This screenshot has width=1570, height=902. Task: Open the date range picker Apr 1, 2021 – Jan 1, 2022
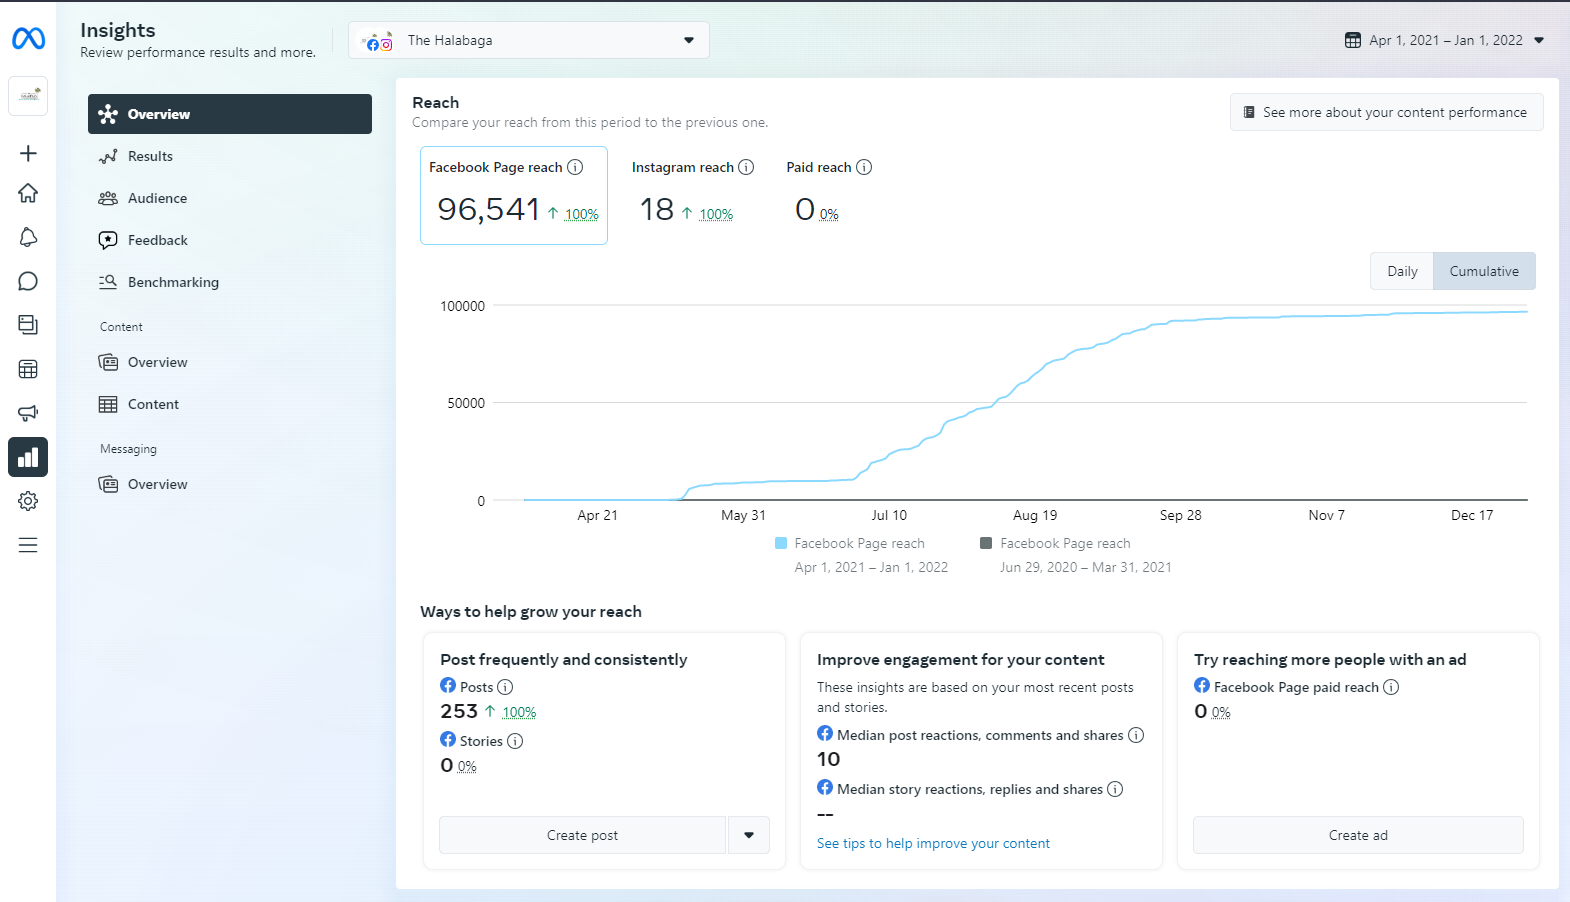pos(1445,40)
